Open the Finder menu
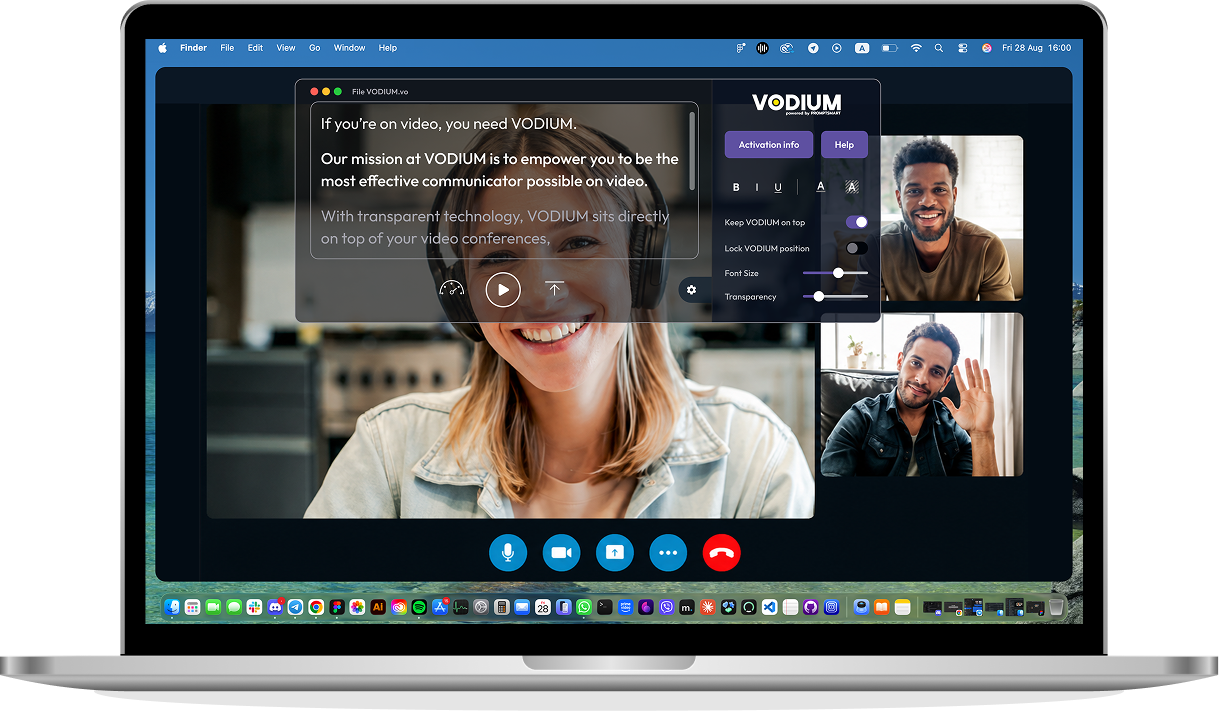Viewport: 1219px width, 711px height. tap(193, 48)
